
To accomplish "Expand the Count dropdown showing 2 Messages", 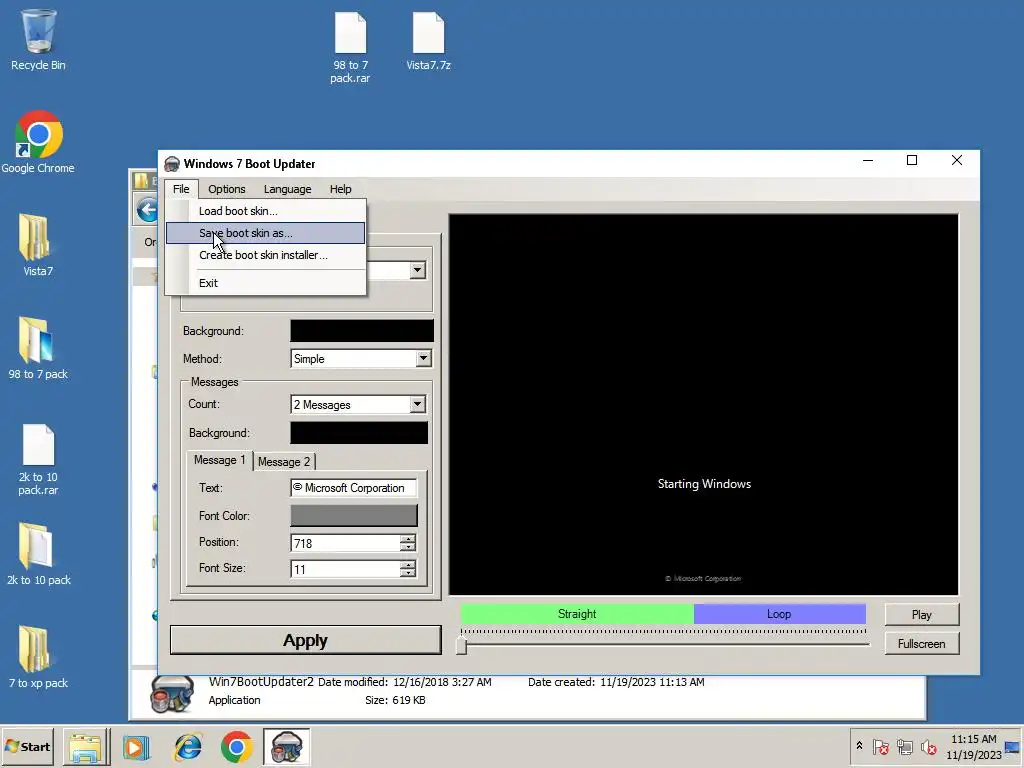I will 417,404.
